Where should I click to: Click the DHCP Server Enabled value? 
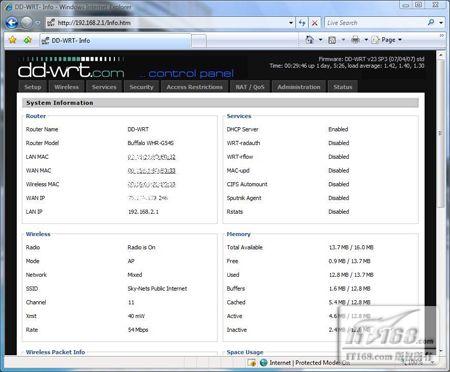pos(338,129)
